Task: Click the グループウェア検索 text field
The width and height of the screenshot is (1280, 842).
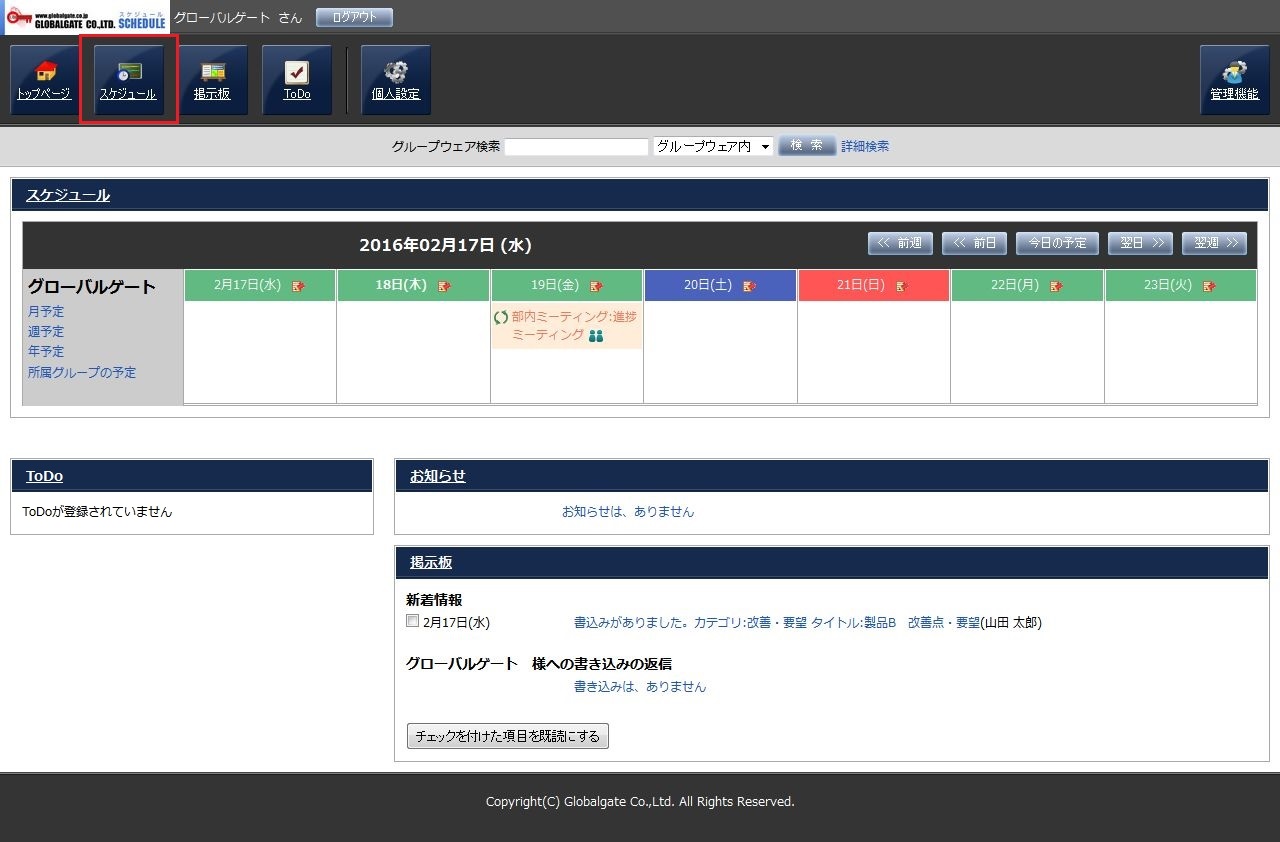Action: coord(576,147)
